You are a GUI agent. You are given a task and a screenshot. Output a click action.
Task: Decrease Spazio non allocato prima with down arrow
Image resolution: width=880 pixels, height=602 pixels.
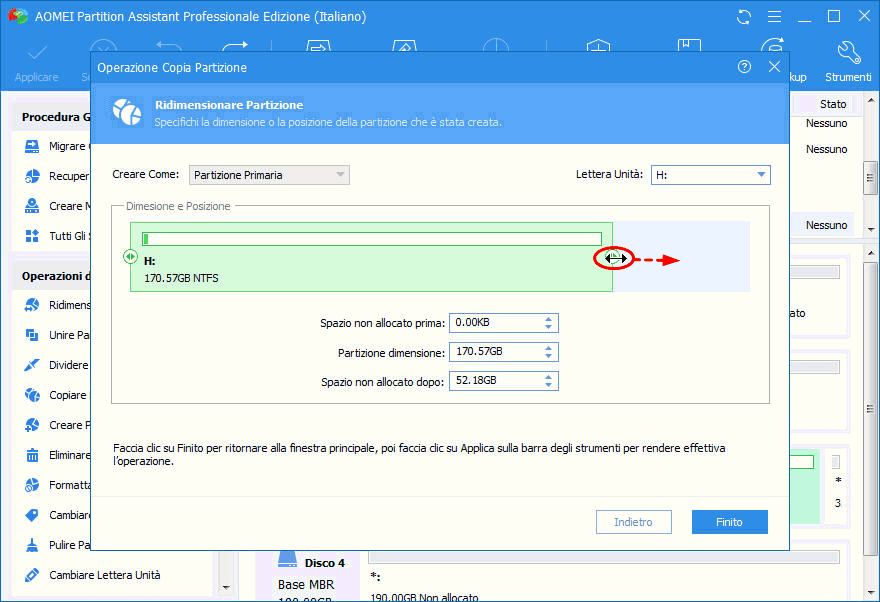coord(548,327)
